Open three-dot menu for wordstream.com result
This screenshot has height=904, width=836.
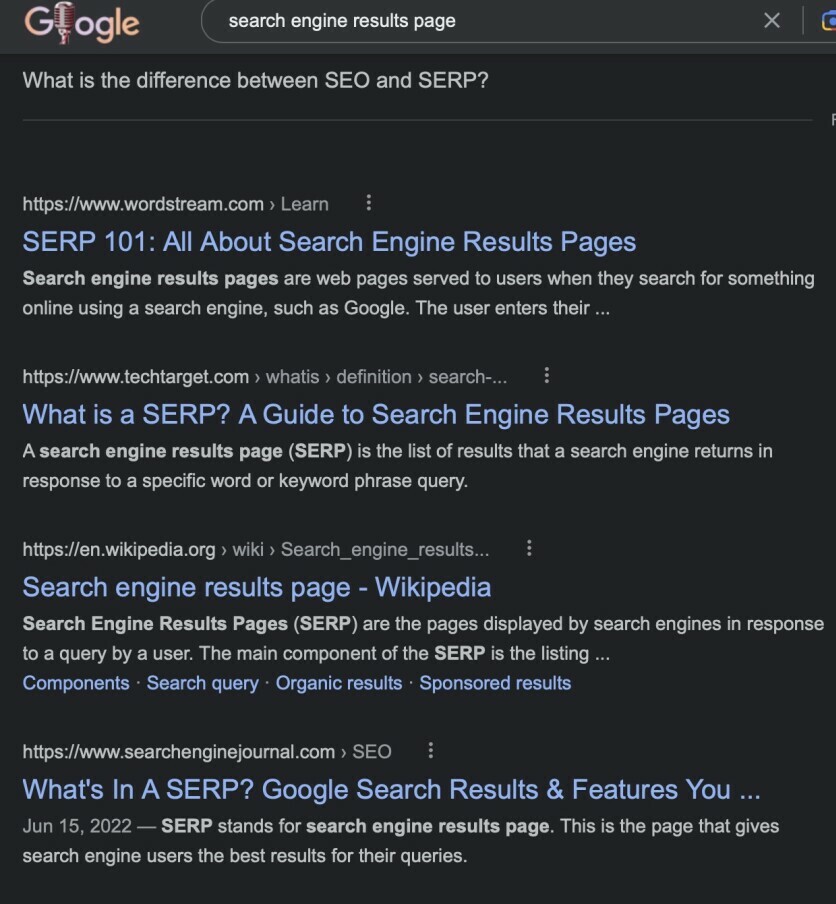click(x=368, y=203)
